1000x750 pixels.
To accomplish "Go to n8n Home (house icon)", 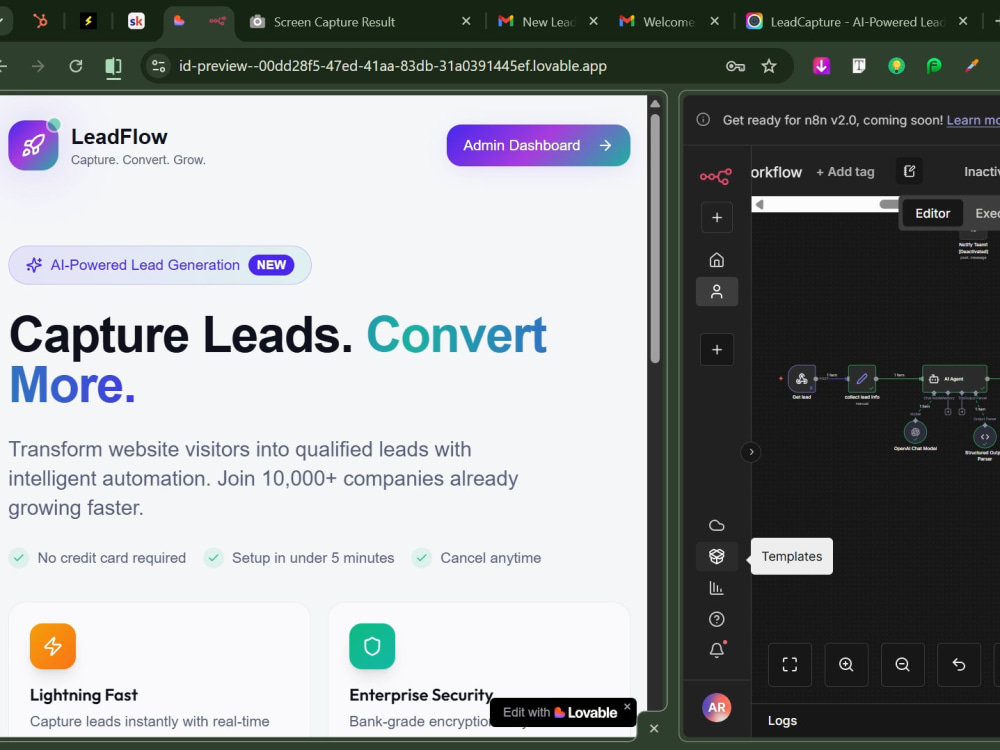I will coord(717,260).
